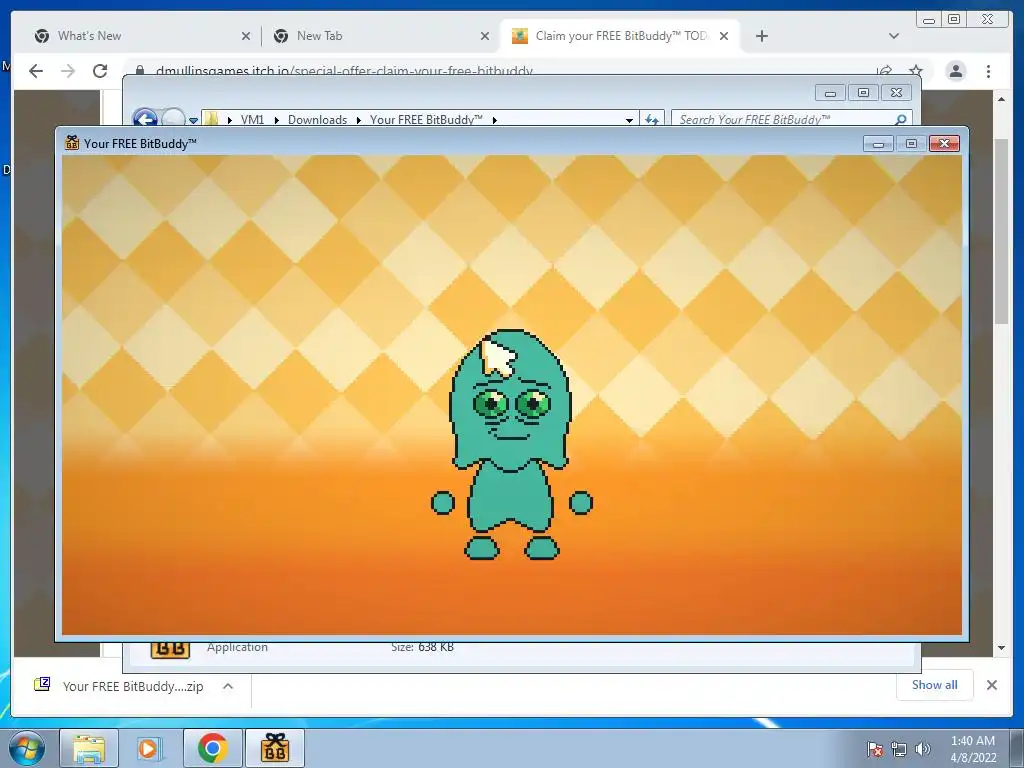The image size is (1024, 768).
Task: Click Downloads in Explorer breadcrumb
Action: click(x=317, y=120)
